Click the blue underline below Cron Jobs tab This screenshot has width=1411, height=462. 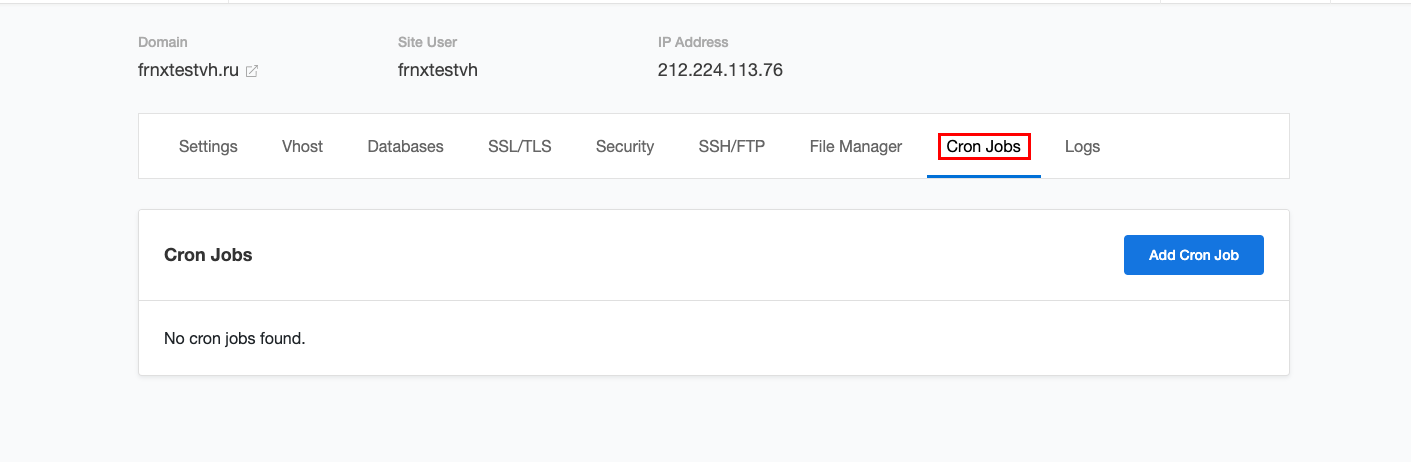click(x=984, y=176)
